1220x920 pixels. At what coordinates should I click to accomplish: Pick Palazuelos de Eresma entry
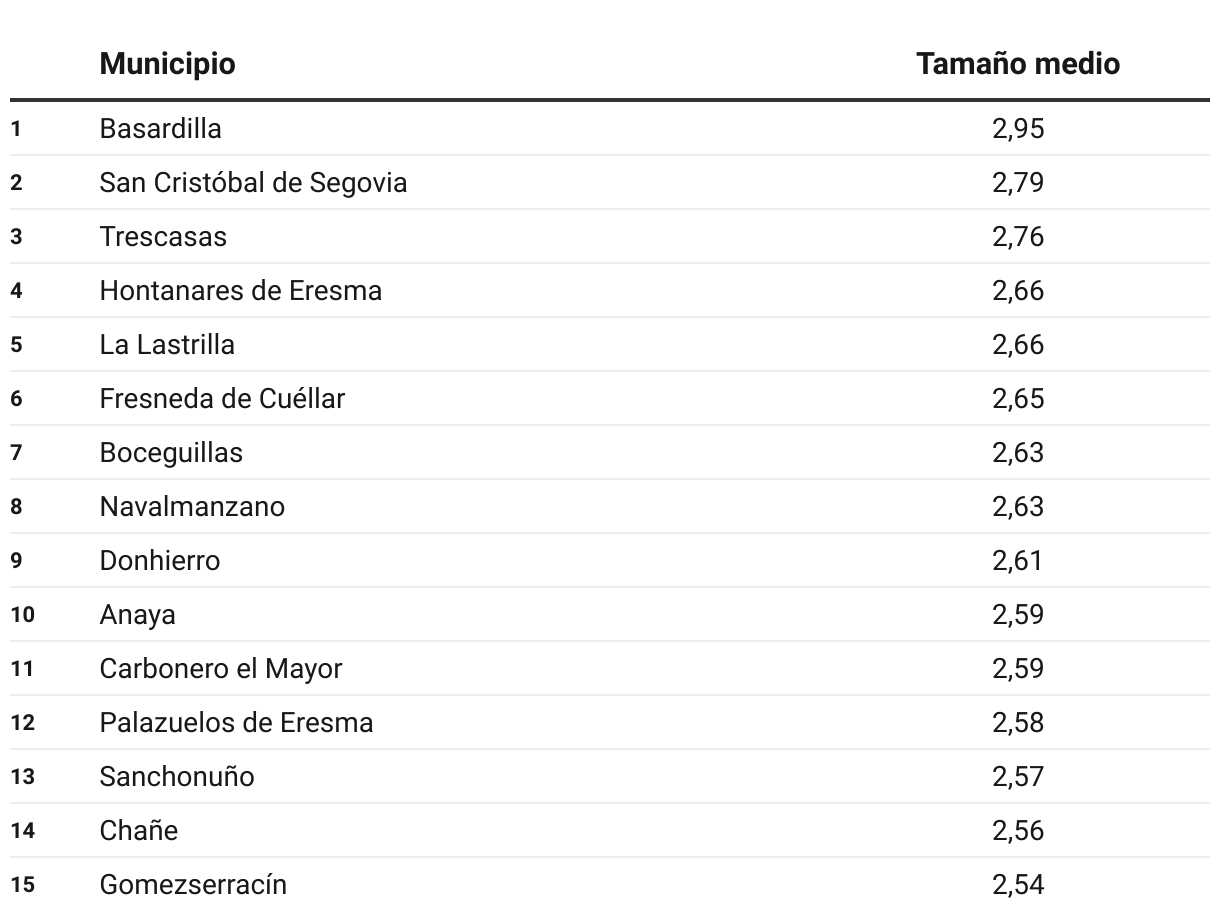click(x=236, y=723)
